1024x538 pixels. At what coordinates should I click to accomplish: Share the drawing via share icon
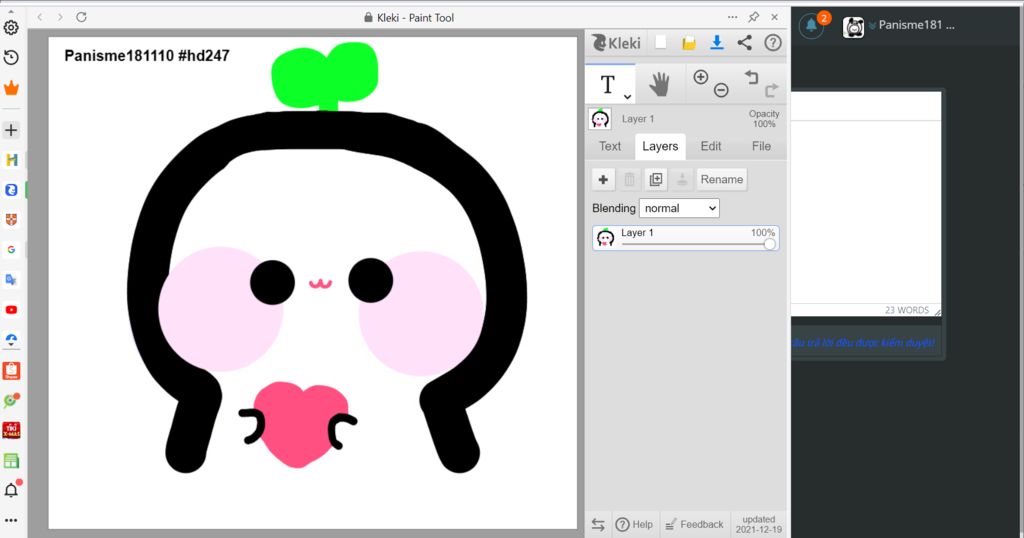click(744, 42)
